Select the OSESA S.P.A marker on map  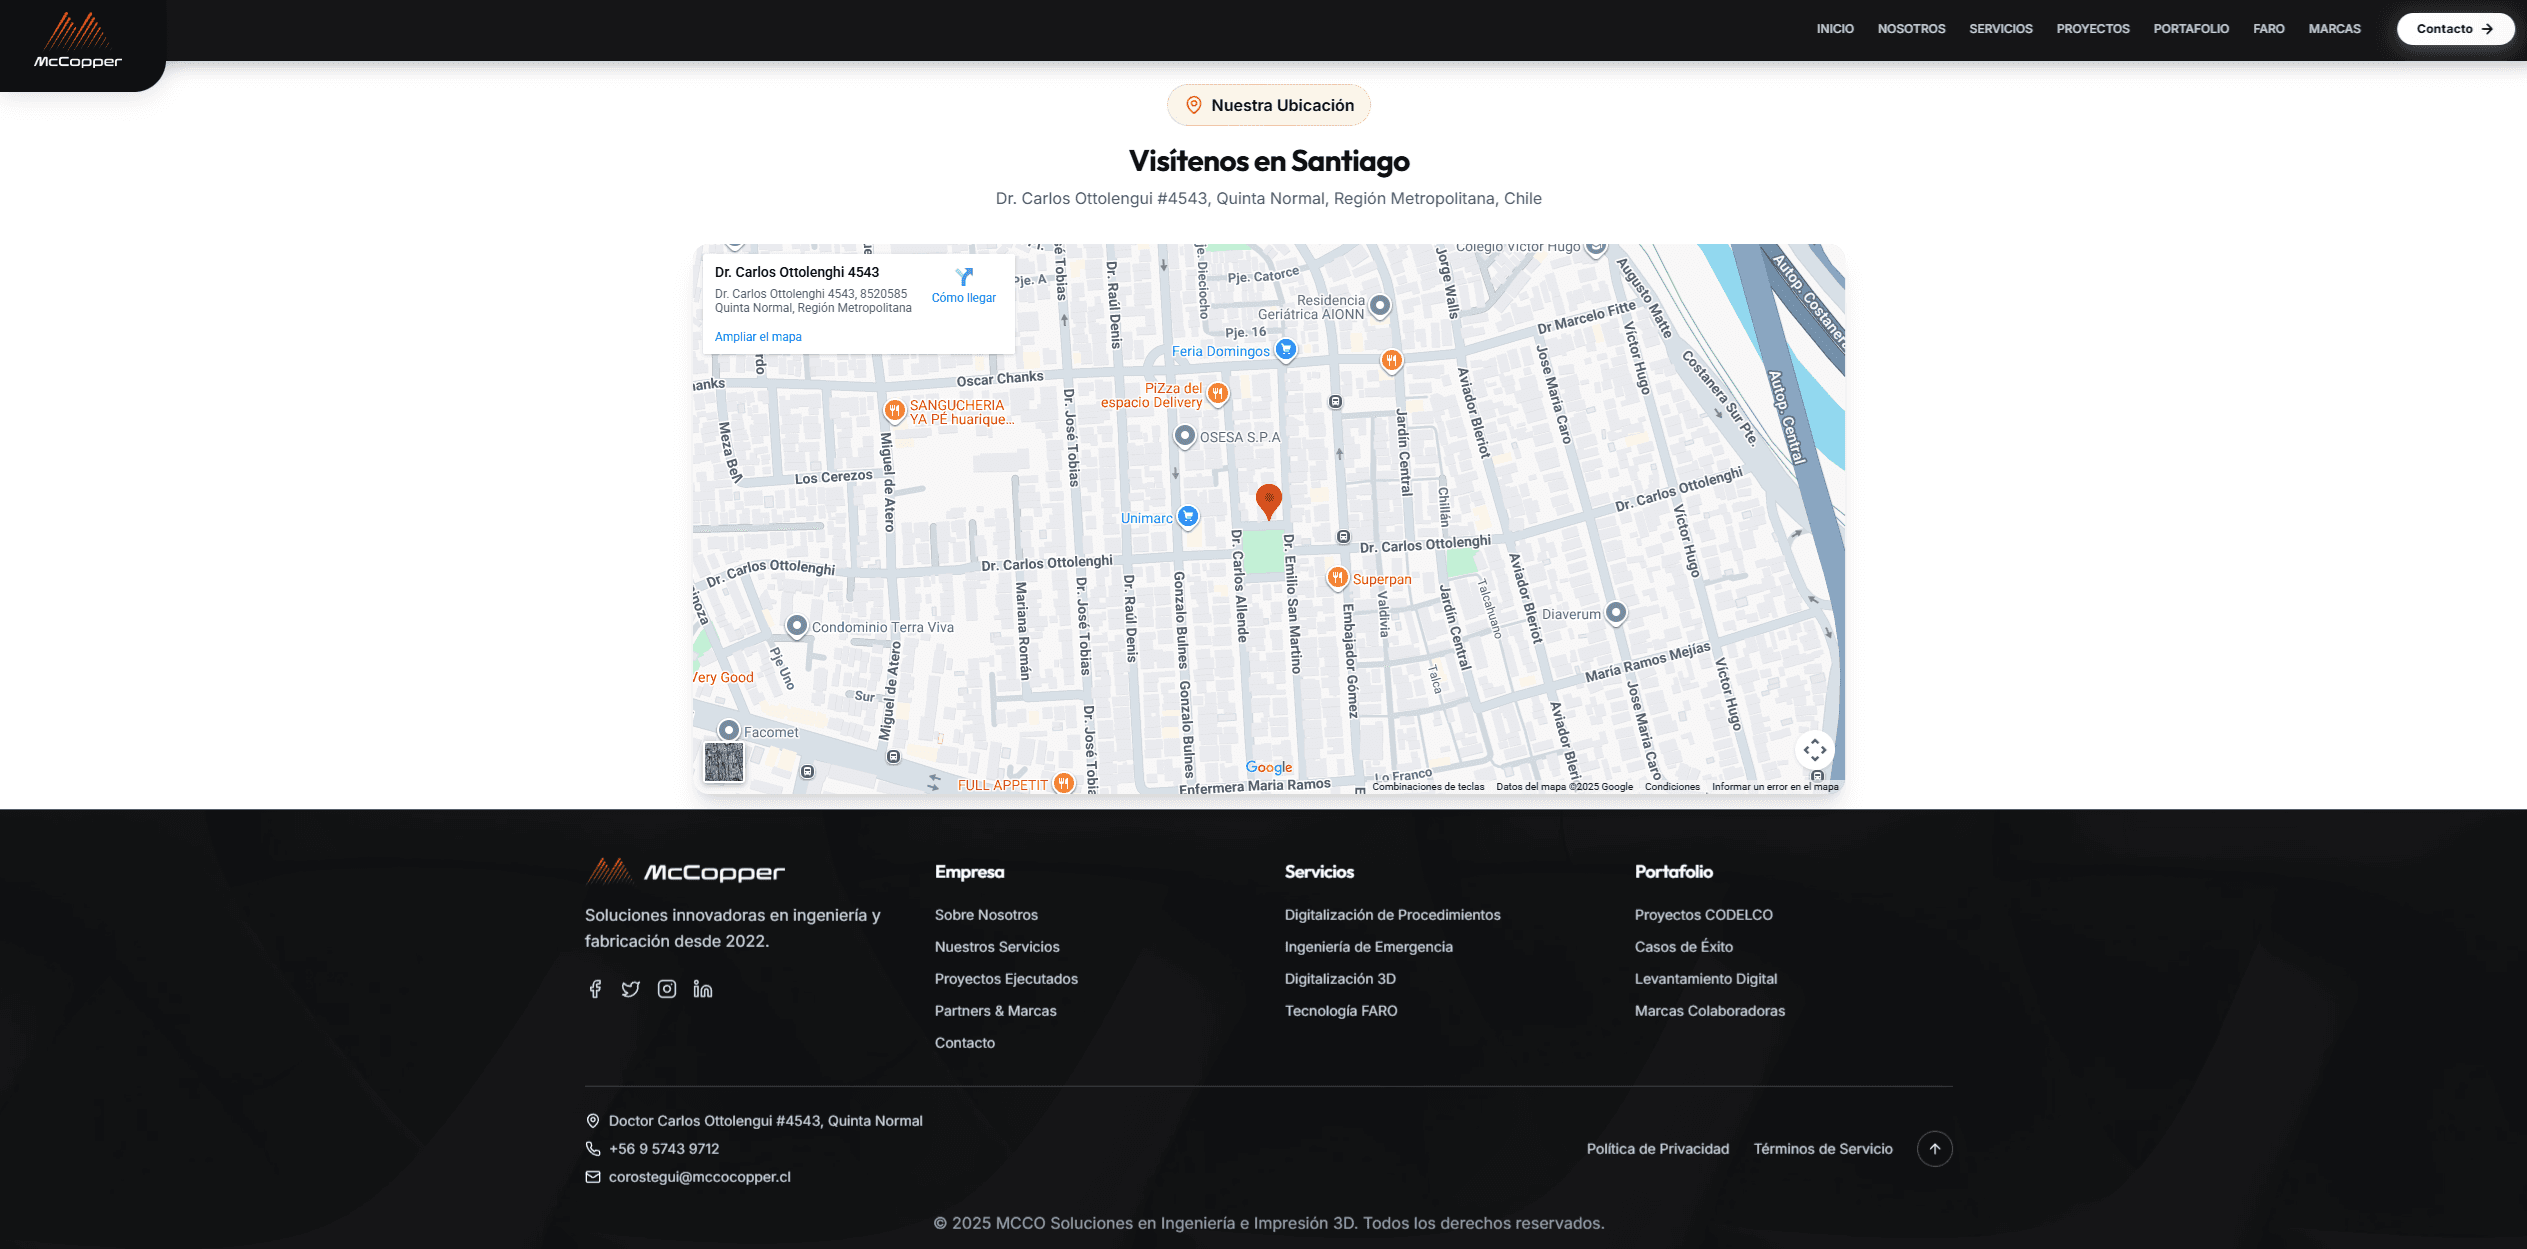[x=1185, y=436]
